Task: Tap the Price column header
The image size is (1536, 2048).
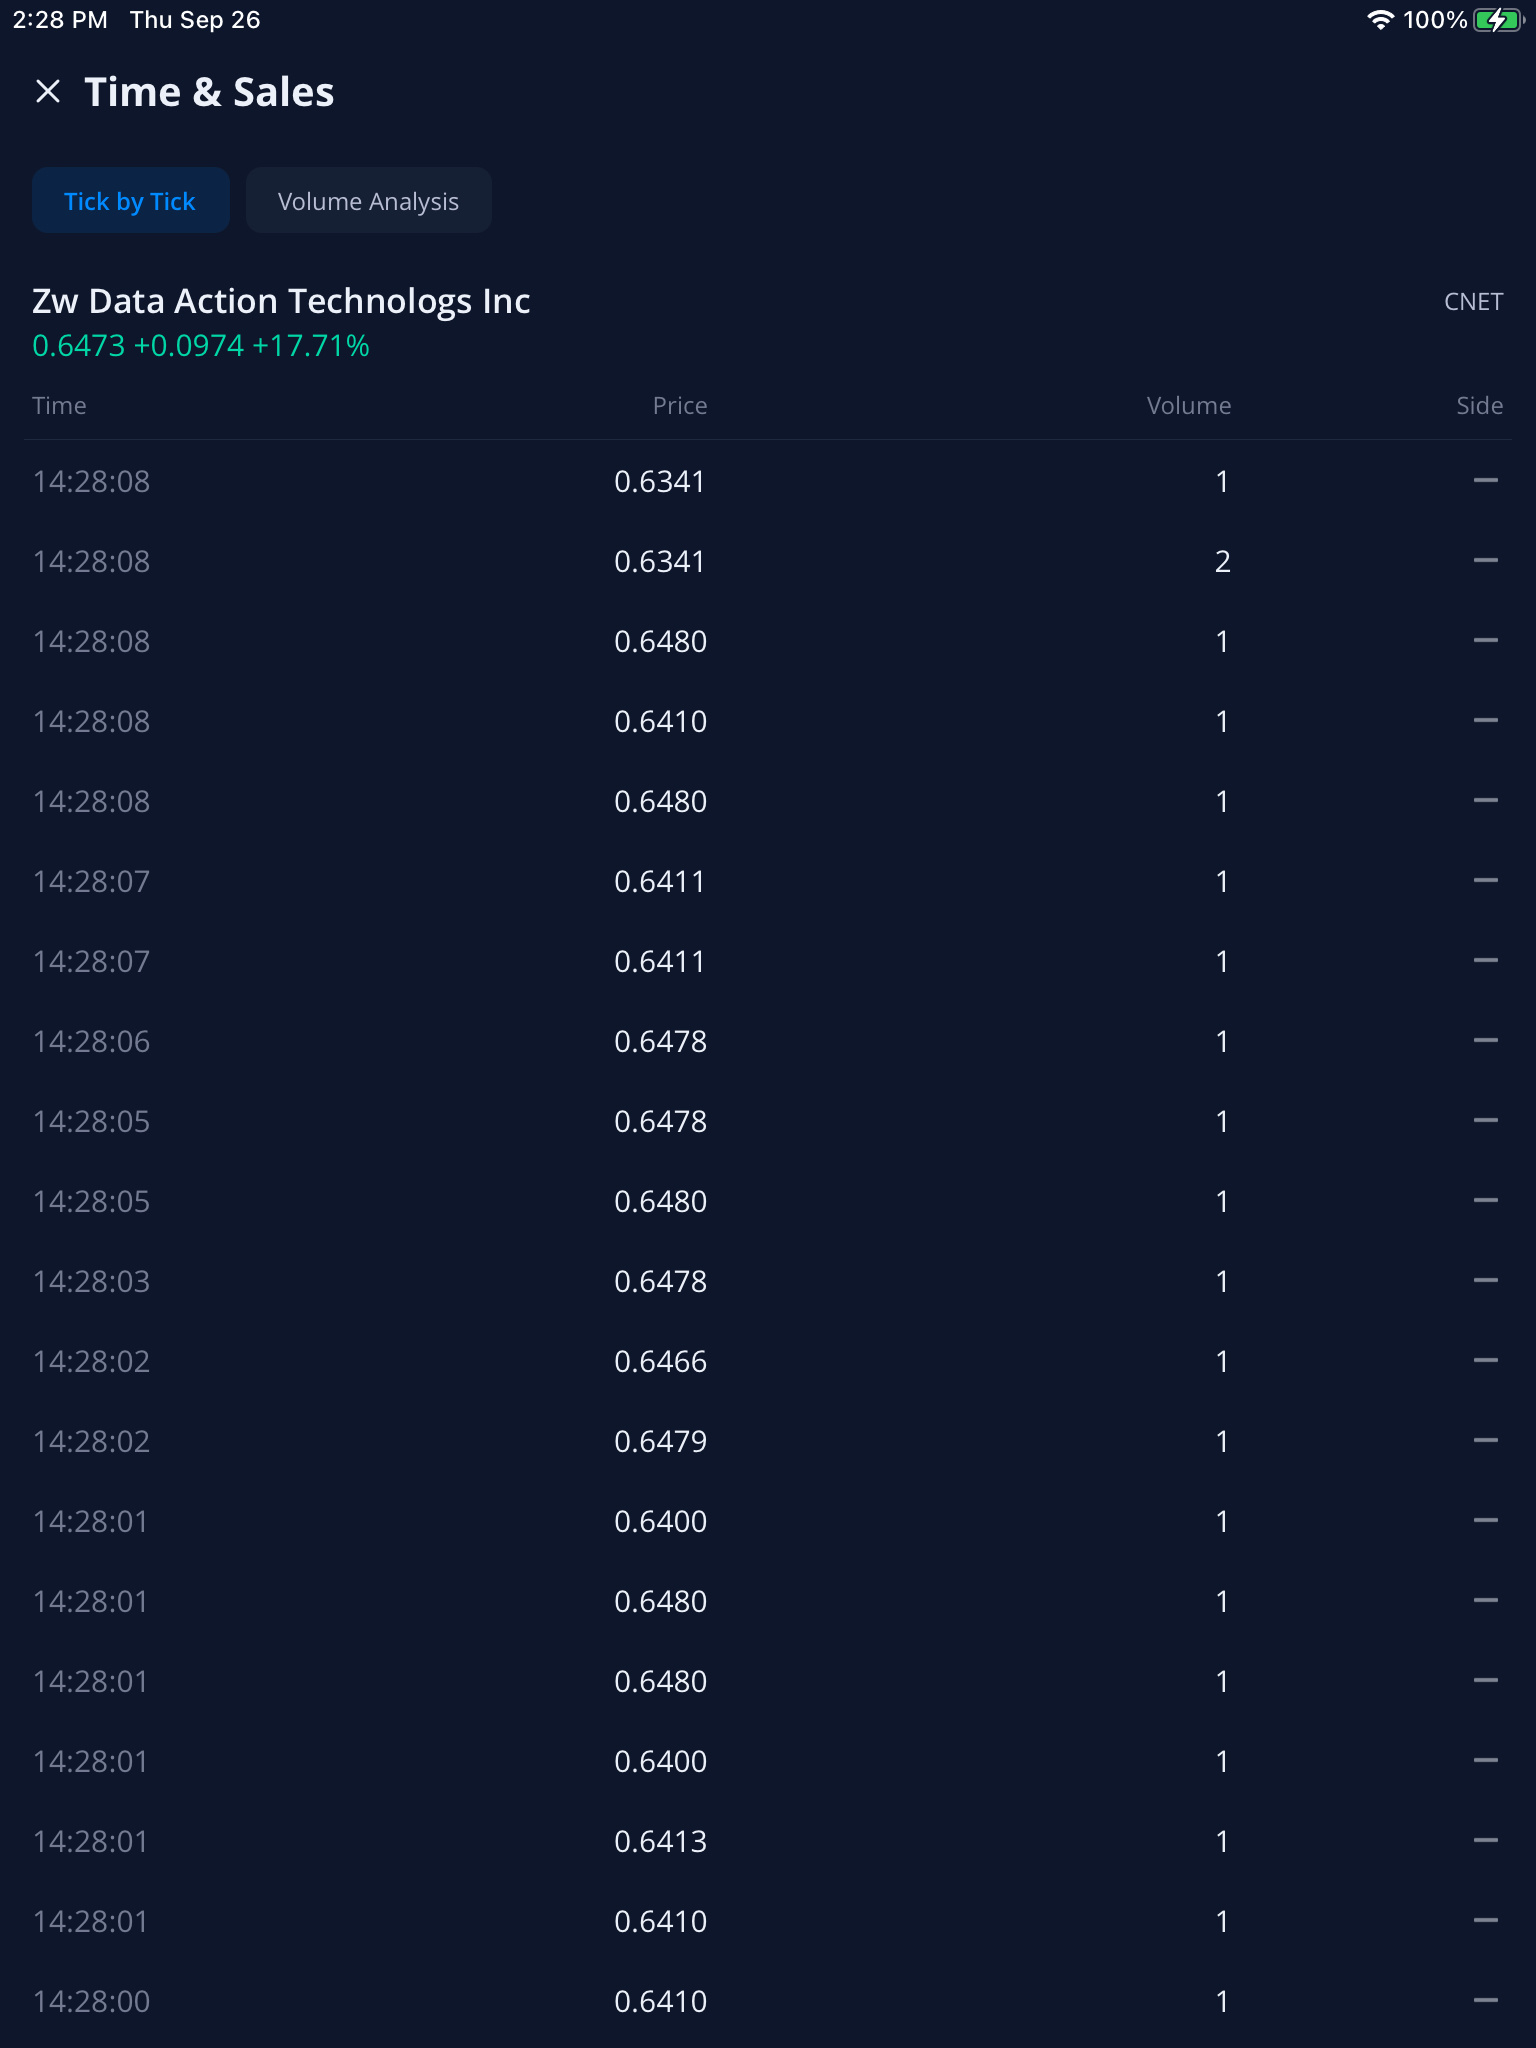Action: [680, 406]
